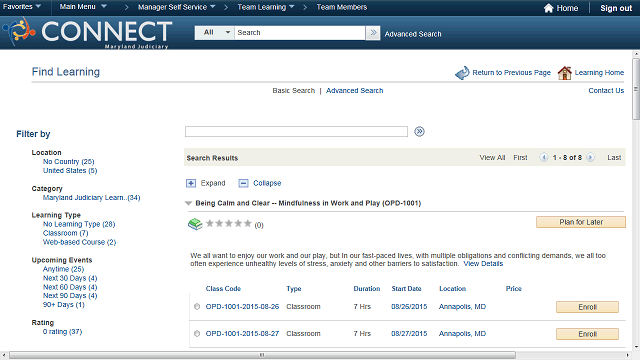Image resolution: width=640 pixels, height=360 pixels.
Task: Filter upcoming events by Anytime (25)
Action: point(63,269)
